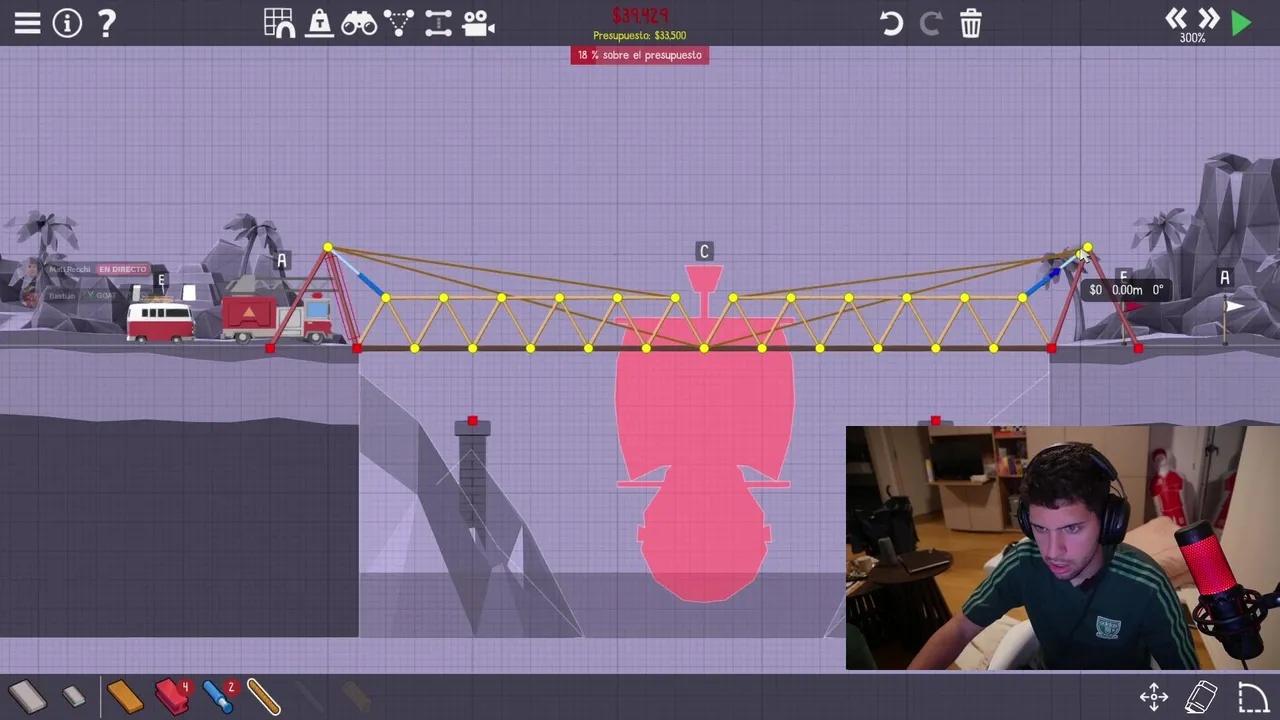Select the red steel material

(172, 696)
